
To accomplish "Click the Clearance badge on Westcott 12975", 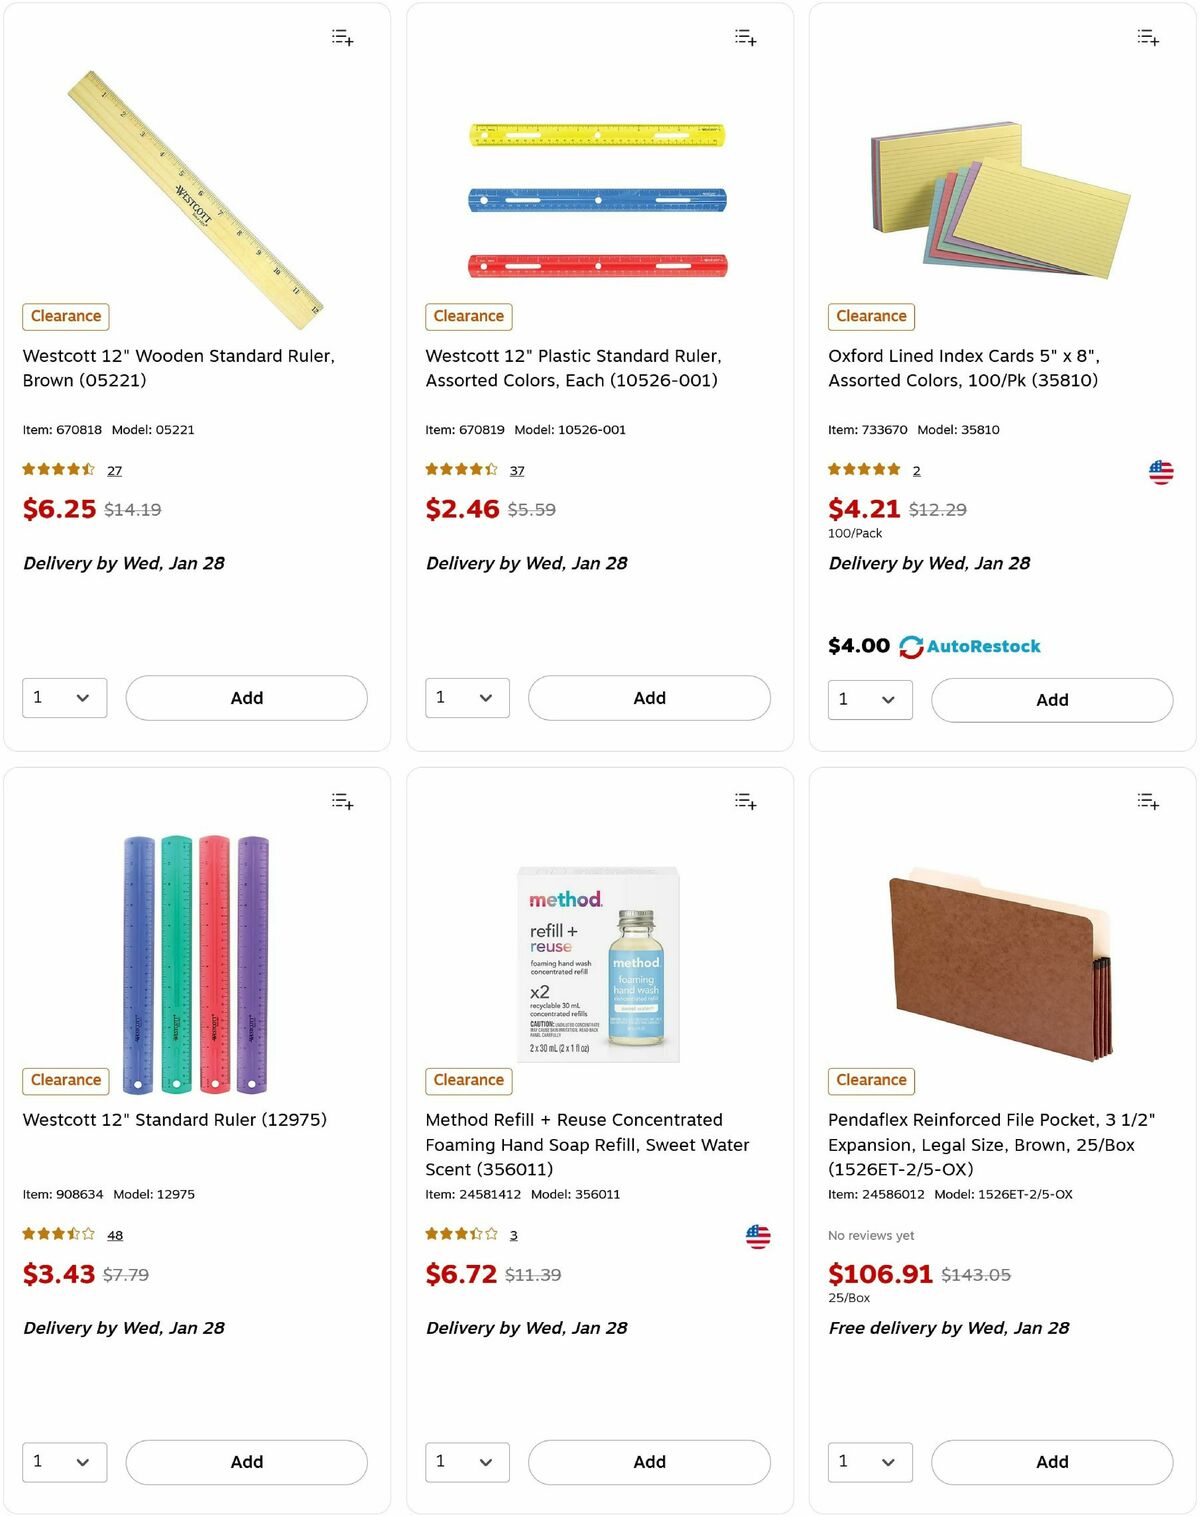I will 65,1080.
